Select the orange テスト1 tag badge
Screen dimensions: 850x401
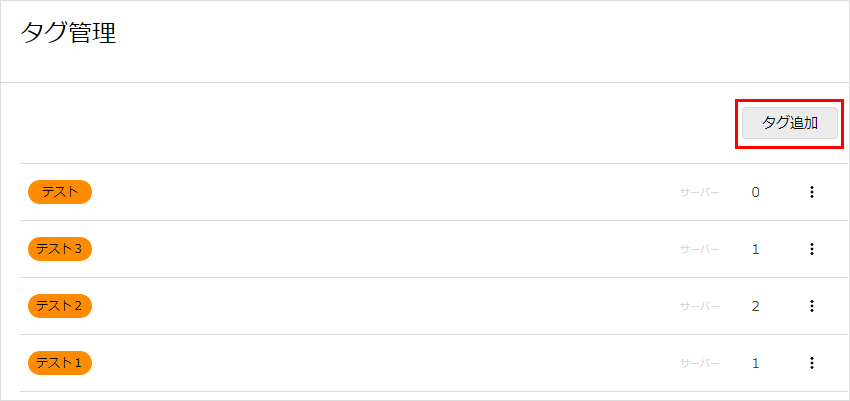(x=60, y=363)
